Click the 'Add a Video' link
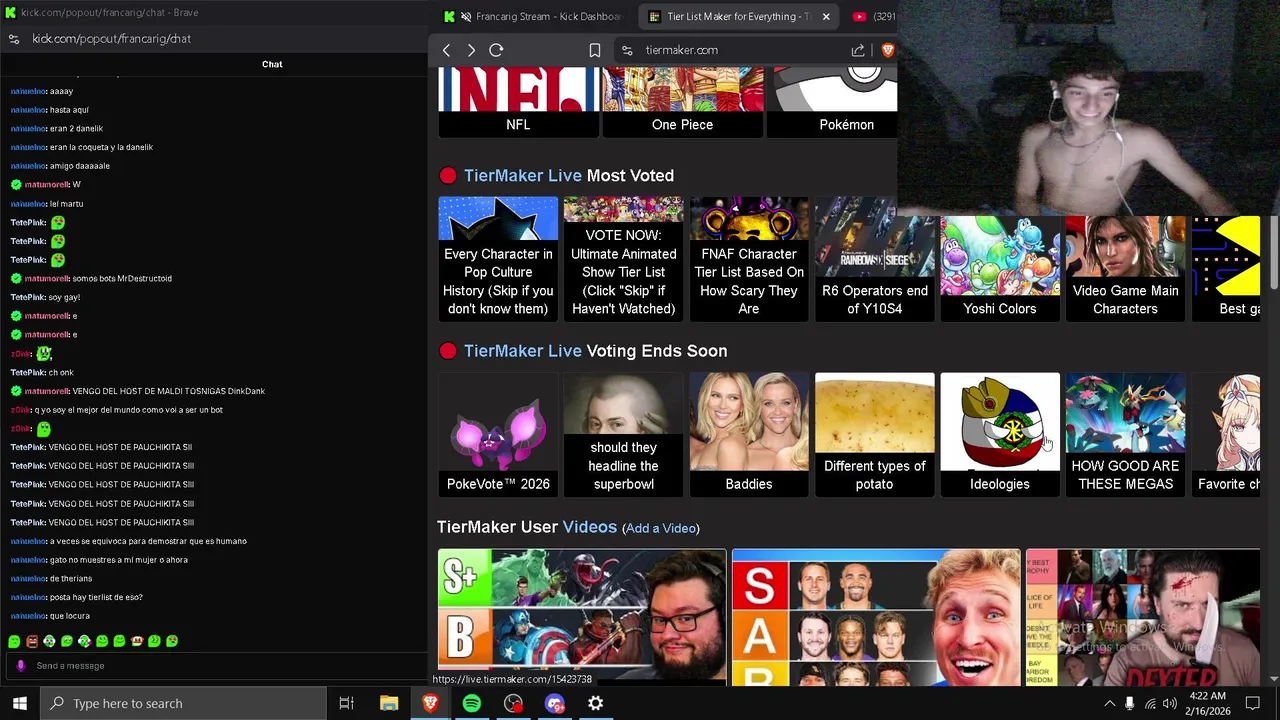Image resolution: width=1280 pixels, height=720 pixels. [x=660, y=528]
